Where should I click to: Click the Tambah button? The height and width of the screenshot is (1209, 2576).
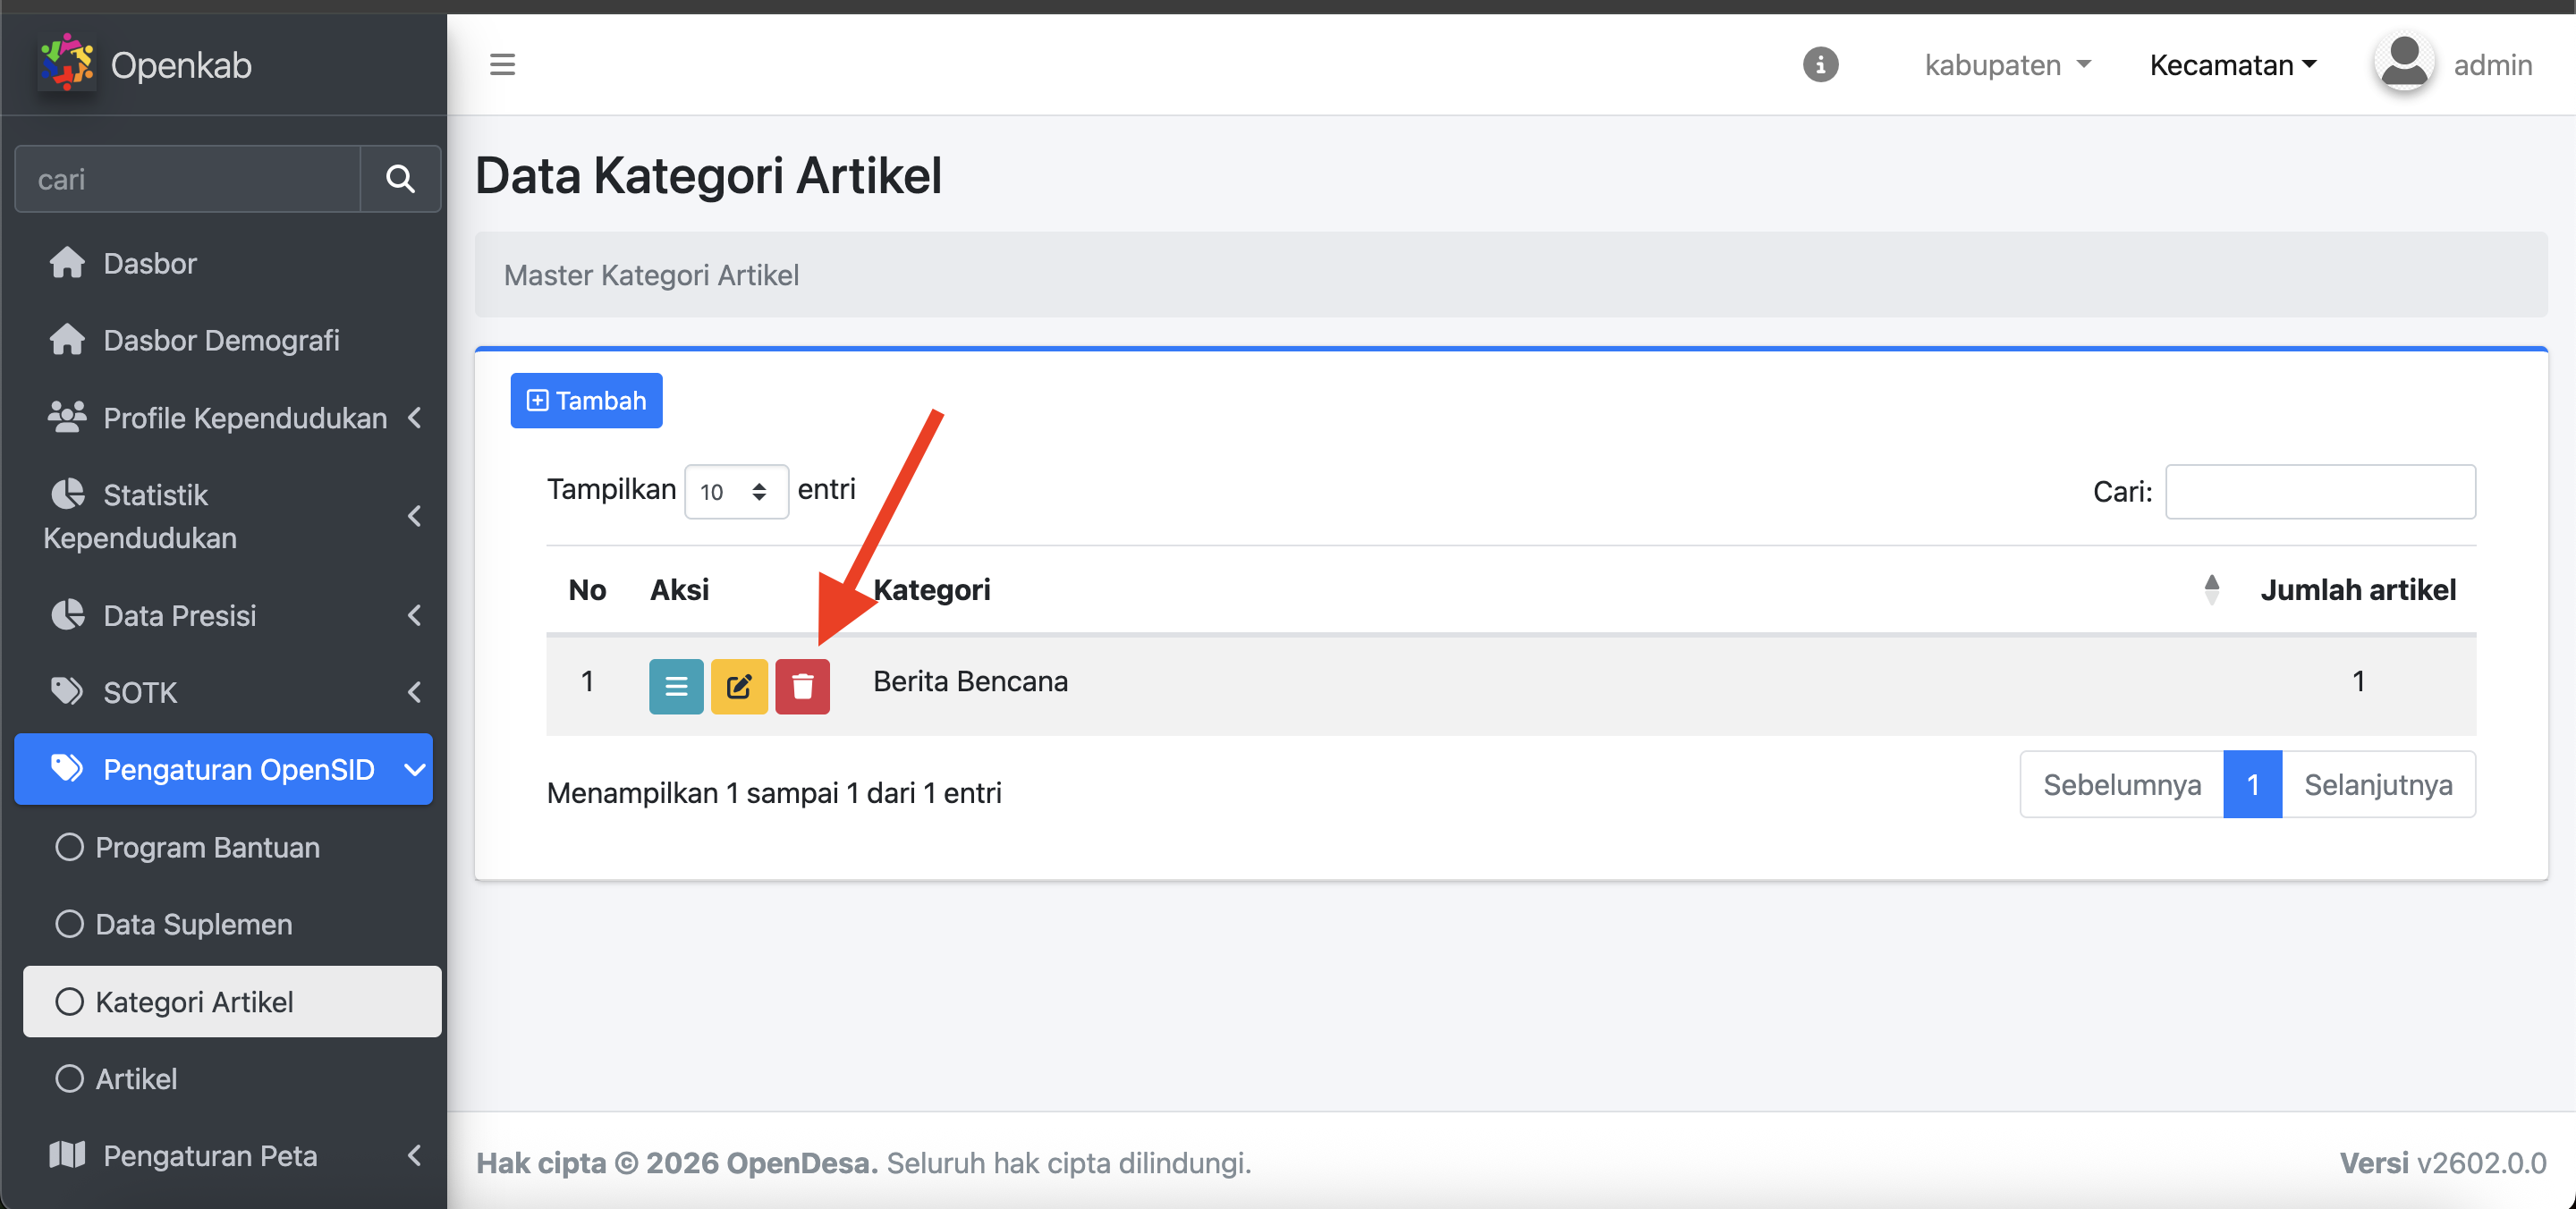coord(586,401)
